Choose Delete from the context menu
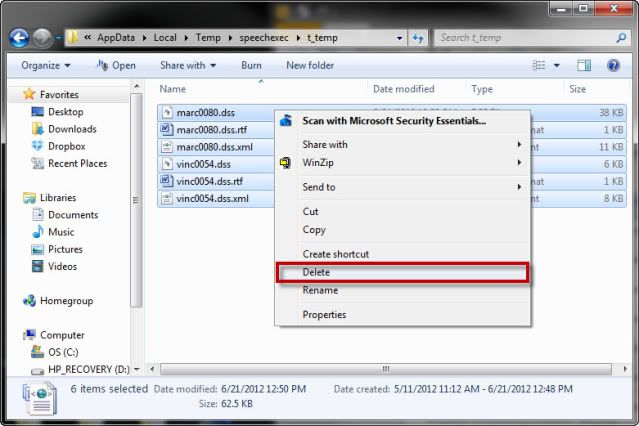The height and width of the screenshot is (426, 639). [403, 272]
